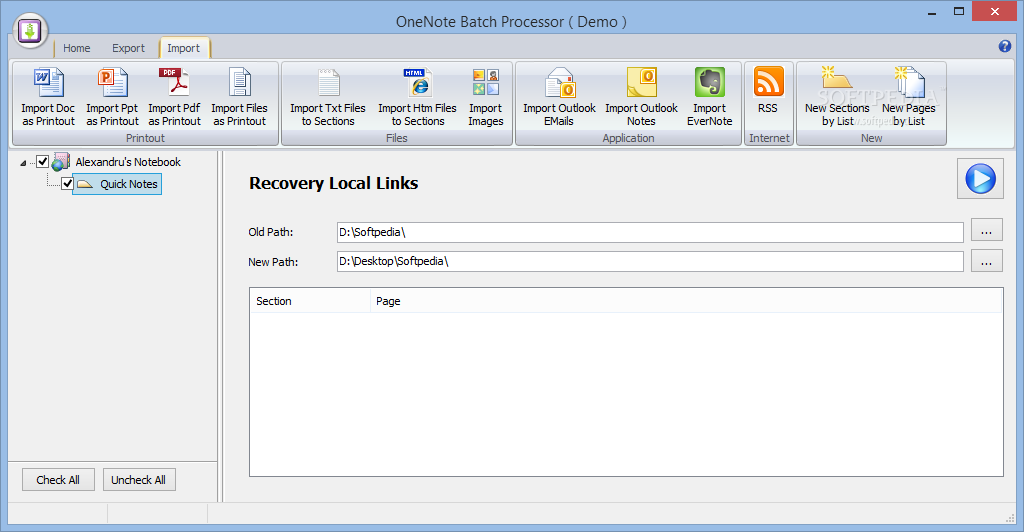Click the Old Path text field

click(x=650, y=232)
